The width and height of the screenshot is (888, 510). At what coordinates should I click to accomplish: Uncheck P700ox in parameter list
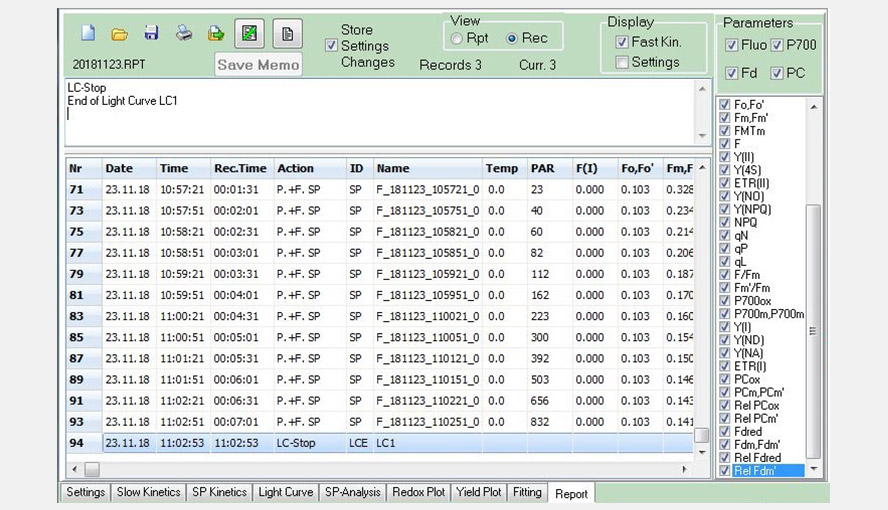pos(724,301)
